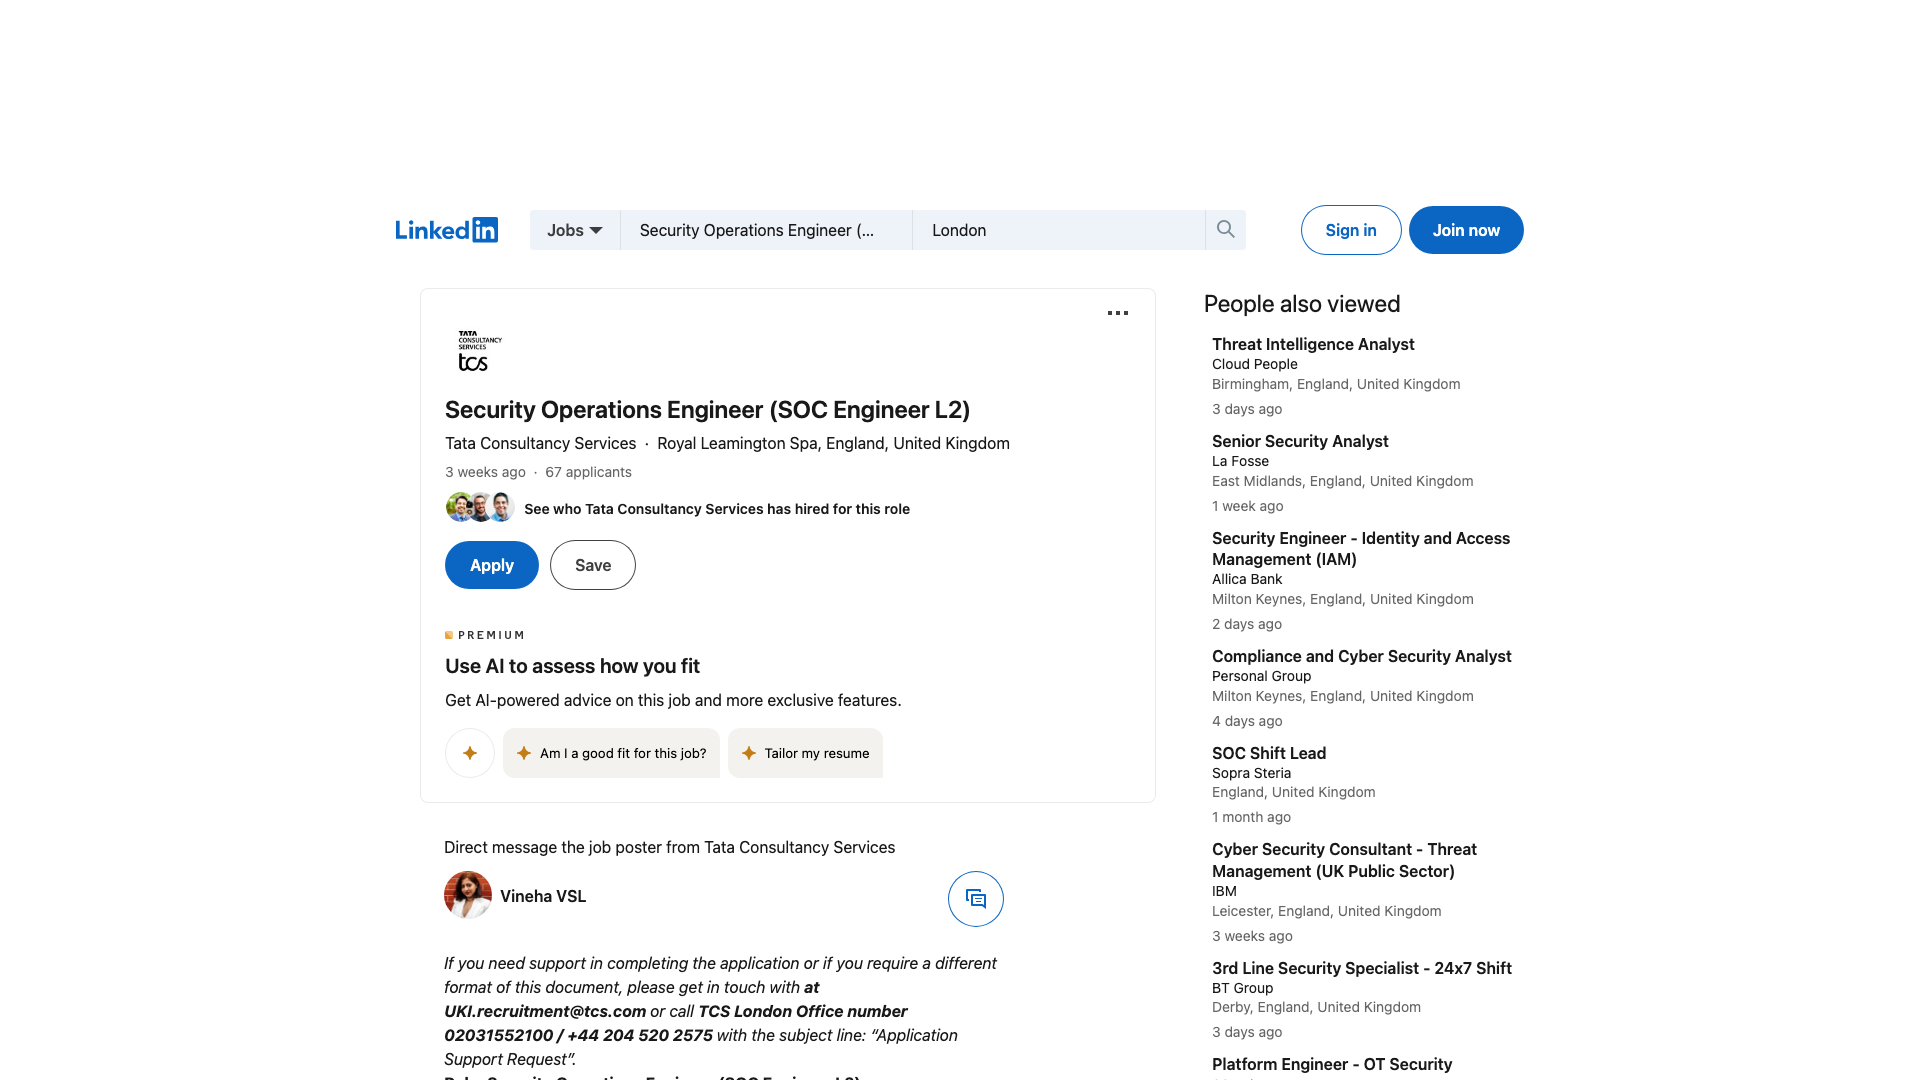Click the London location field
The image size is (1920, 1080).
1058,230
